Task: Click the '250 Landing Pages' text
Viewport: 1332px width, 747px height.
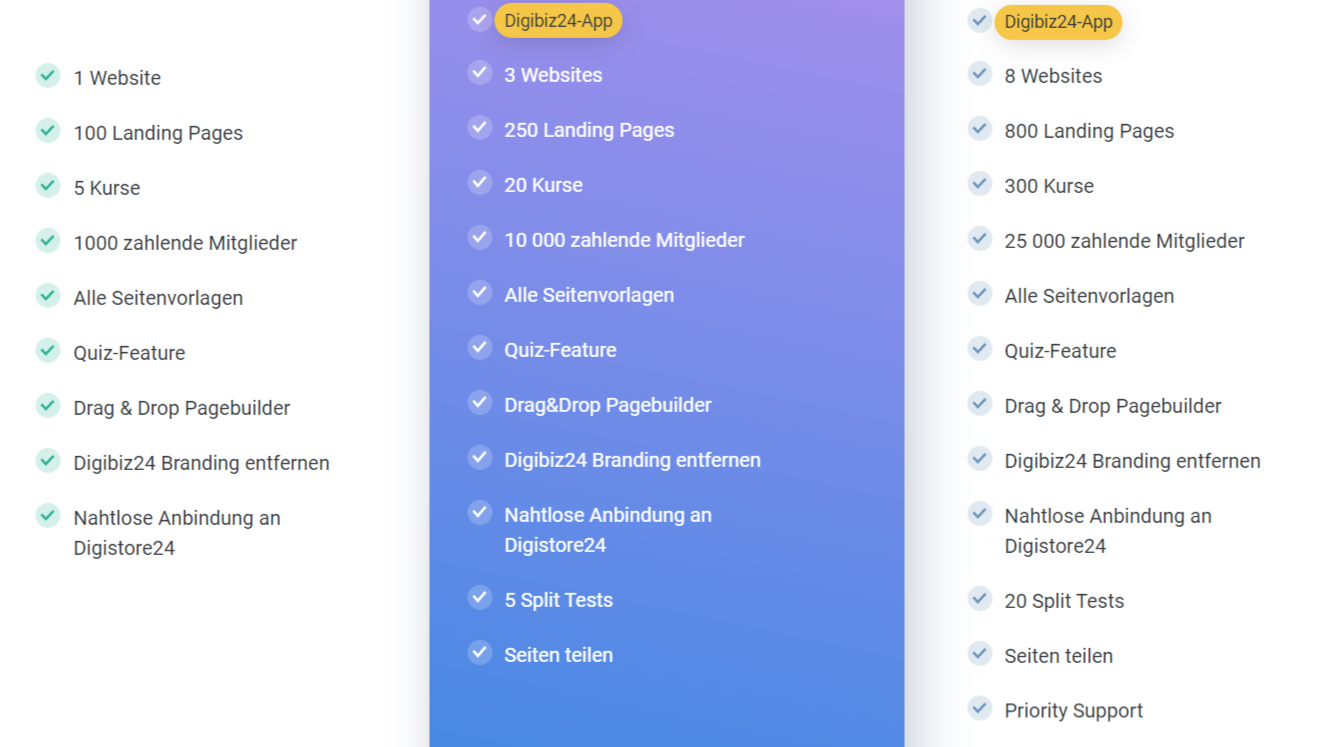Action: 589,130
